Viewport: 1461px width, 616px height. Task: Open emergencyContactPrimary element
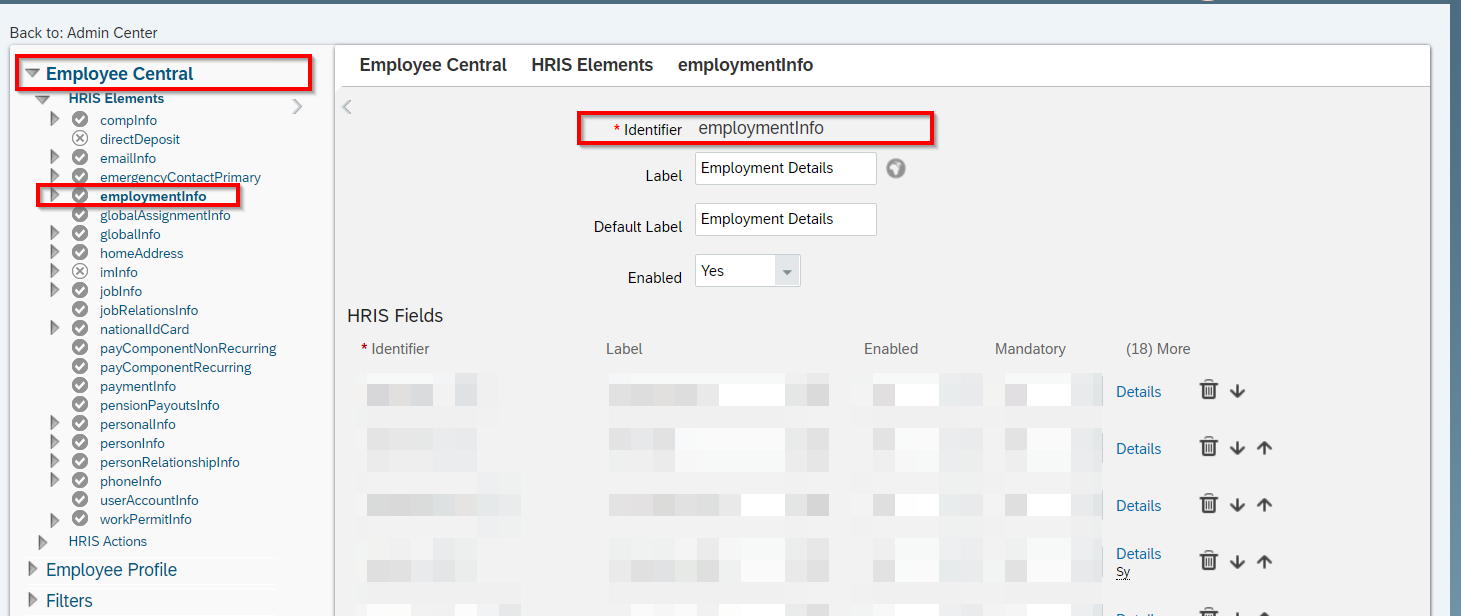(x=180, y=177)
